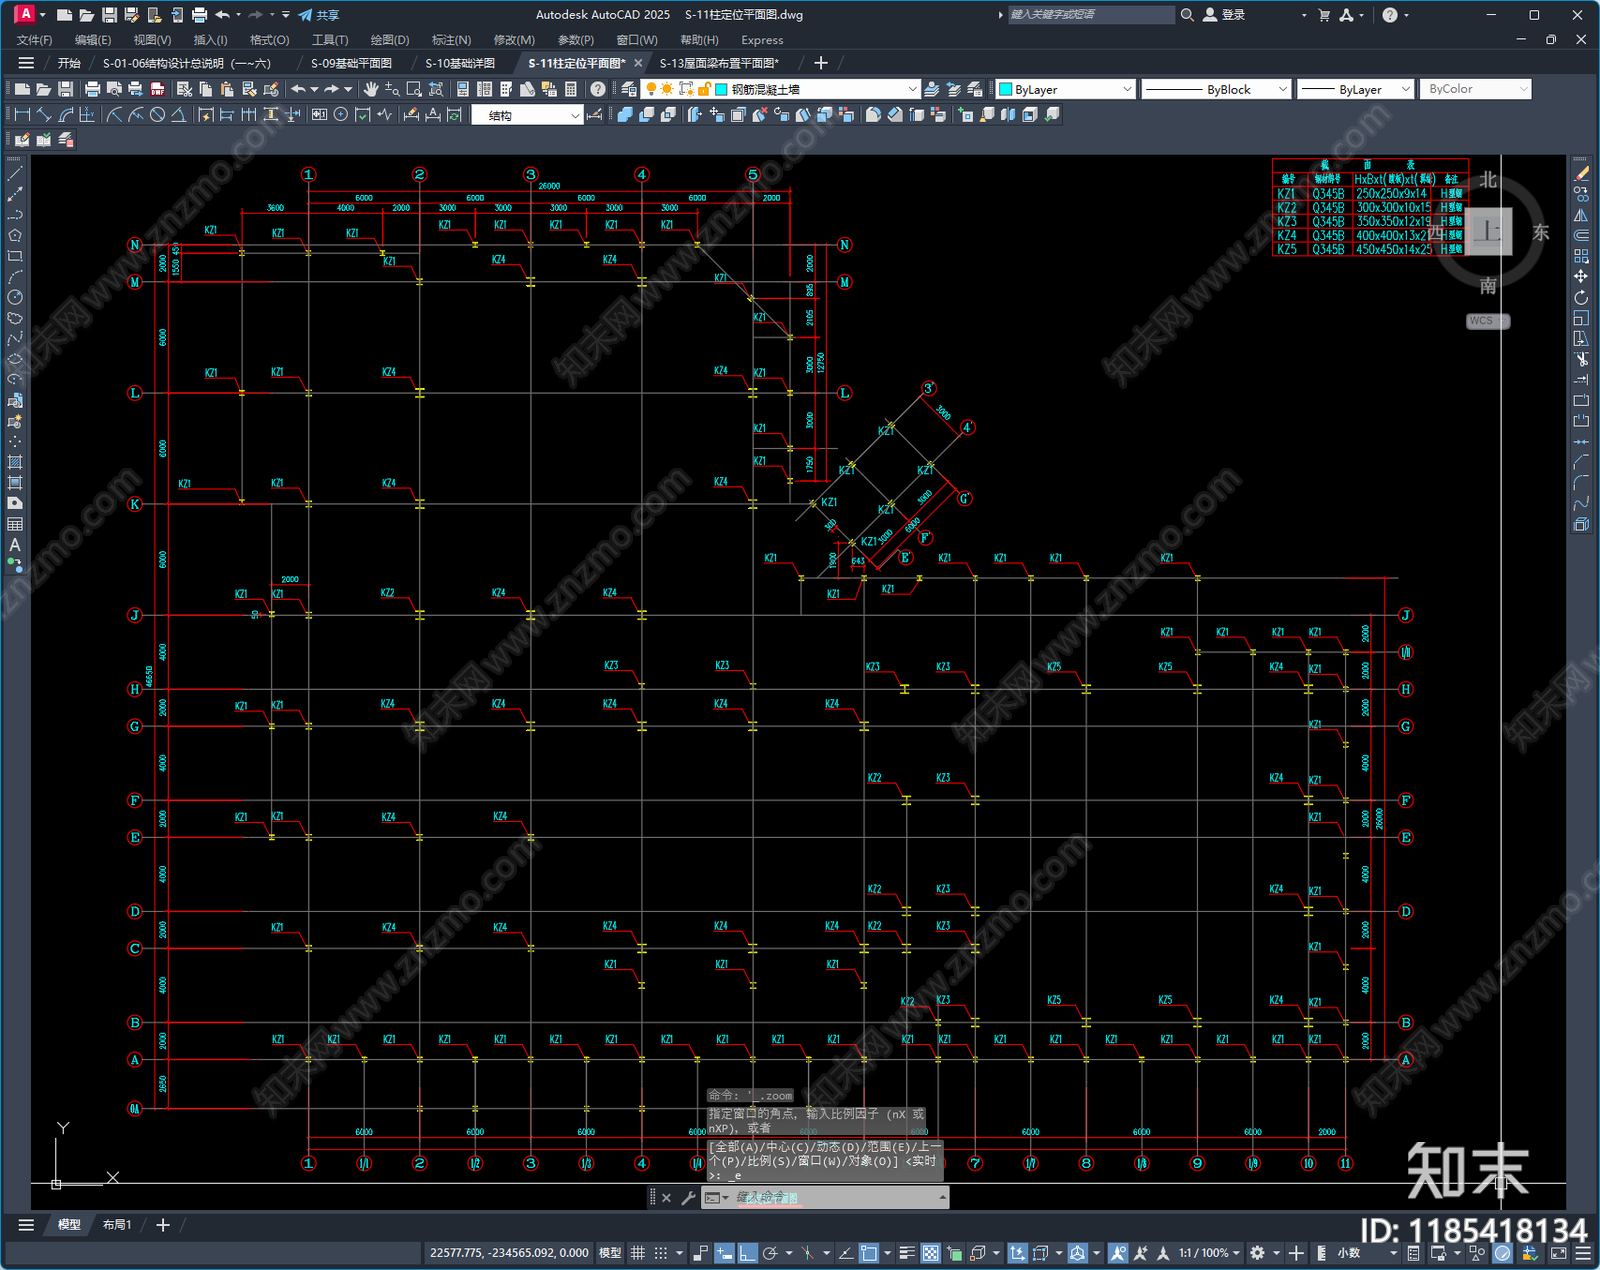Open the Hatch tool

15,462
